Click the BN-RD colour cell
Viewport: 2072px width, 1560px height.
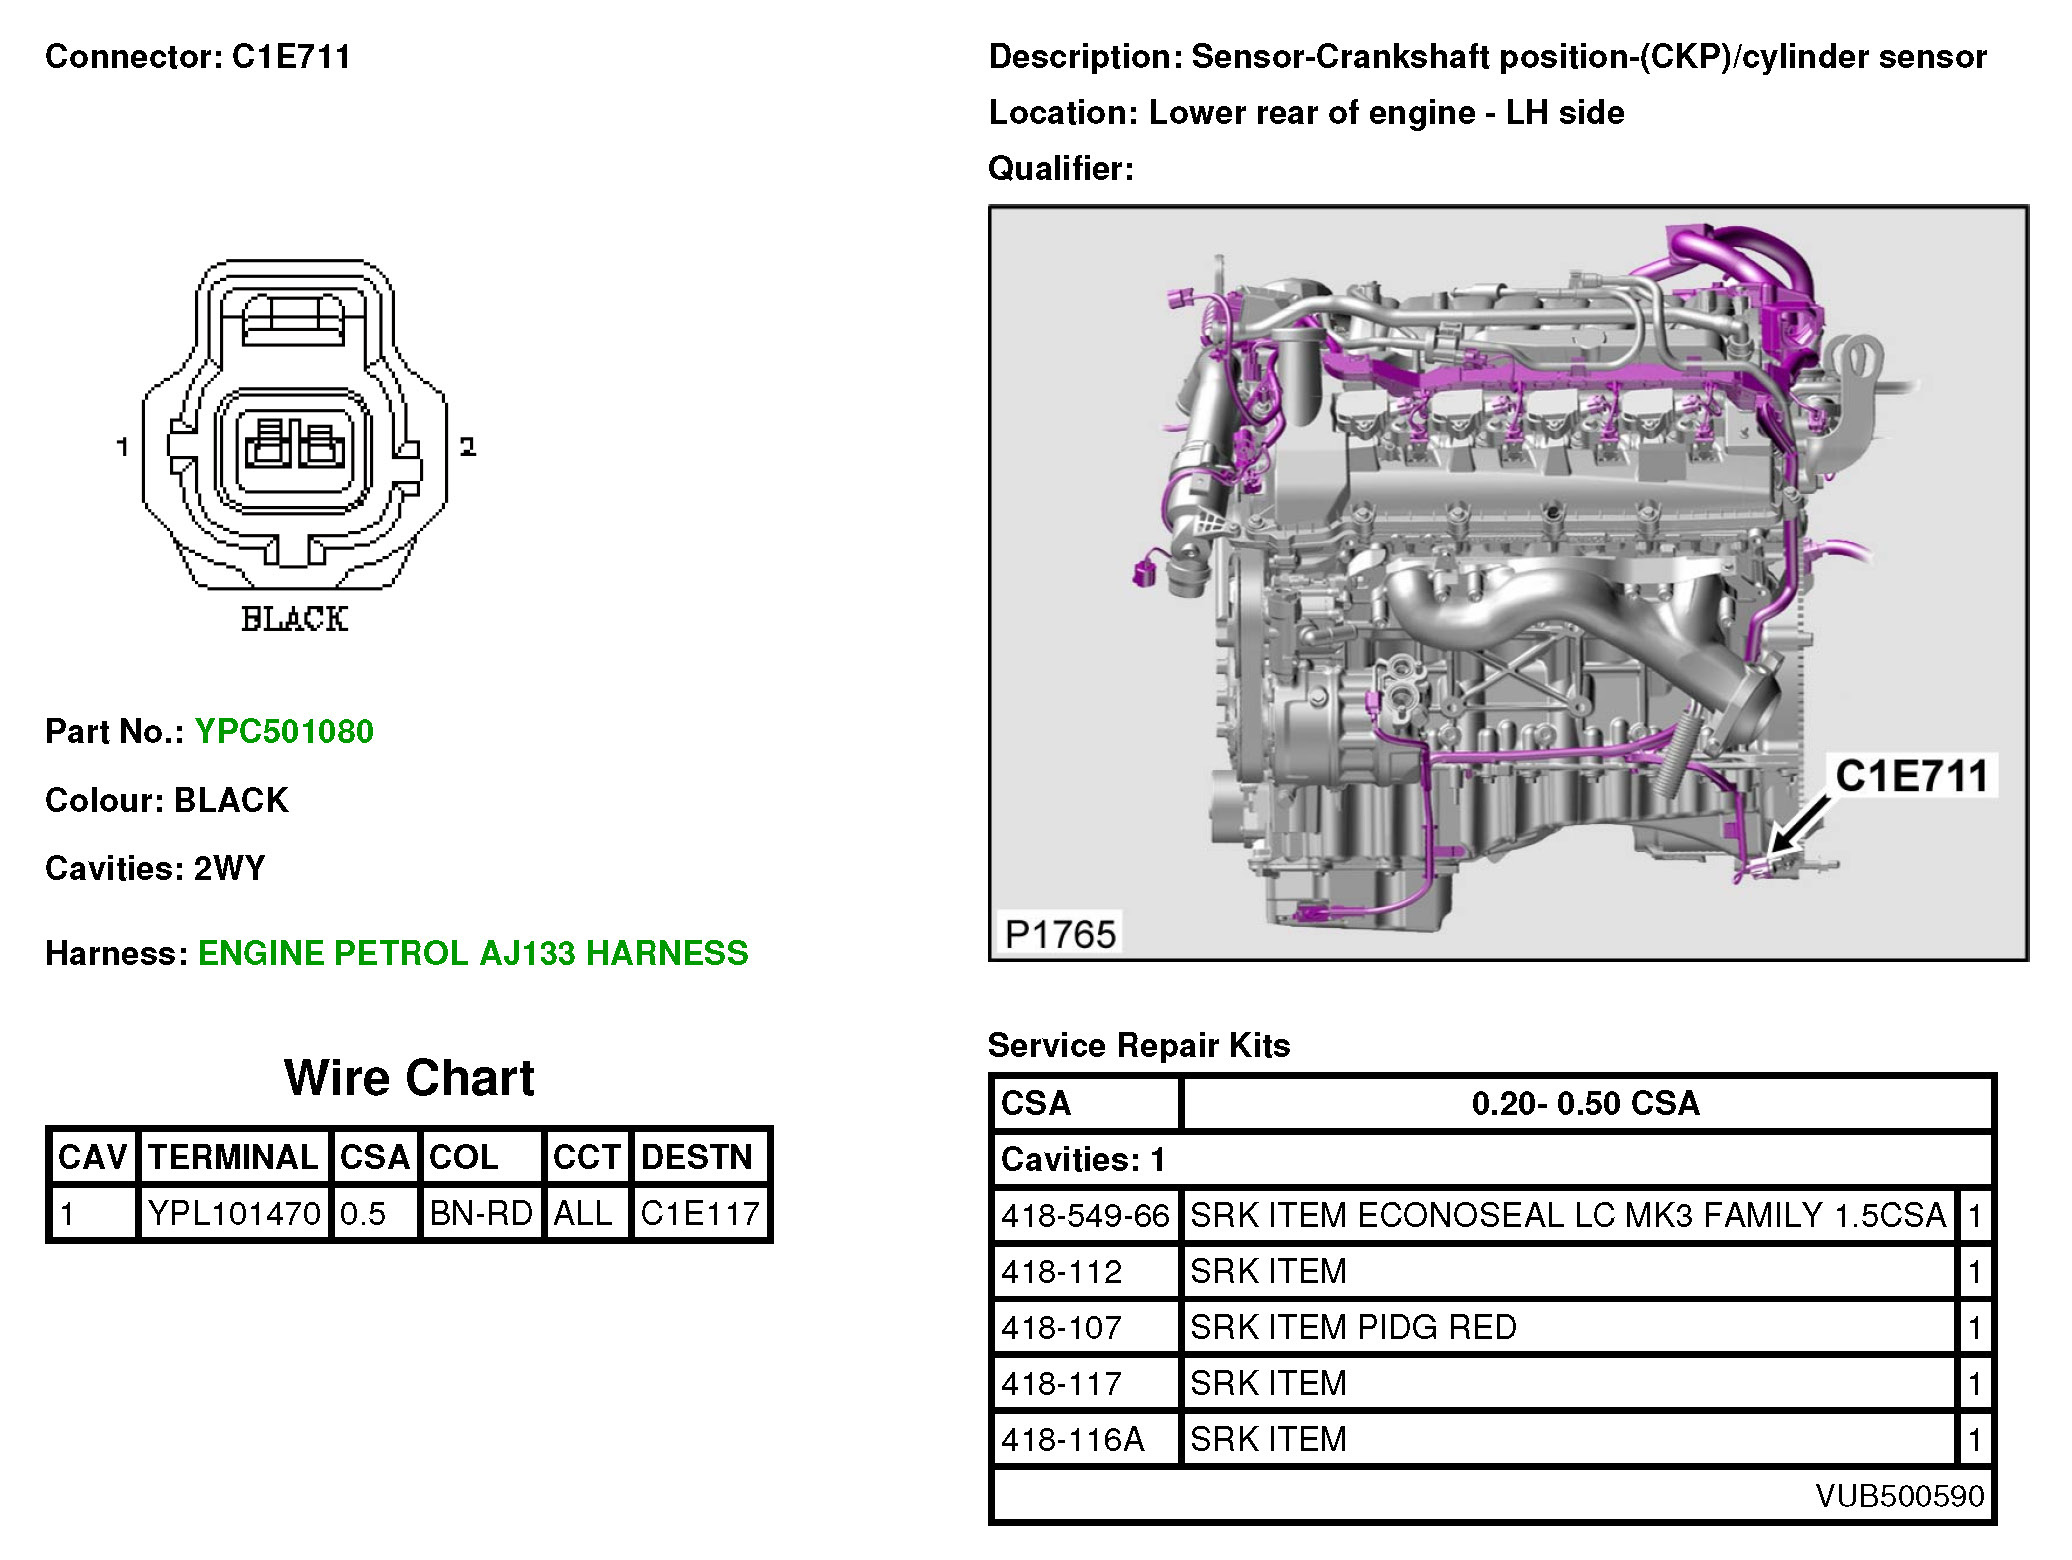480,1214
